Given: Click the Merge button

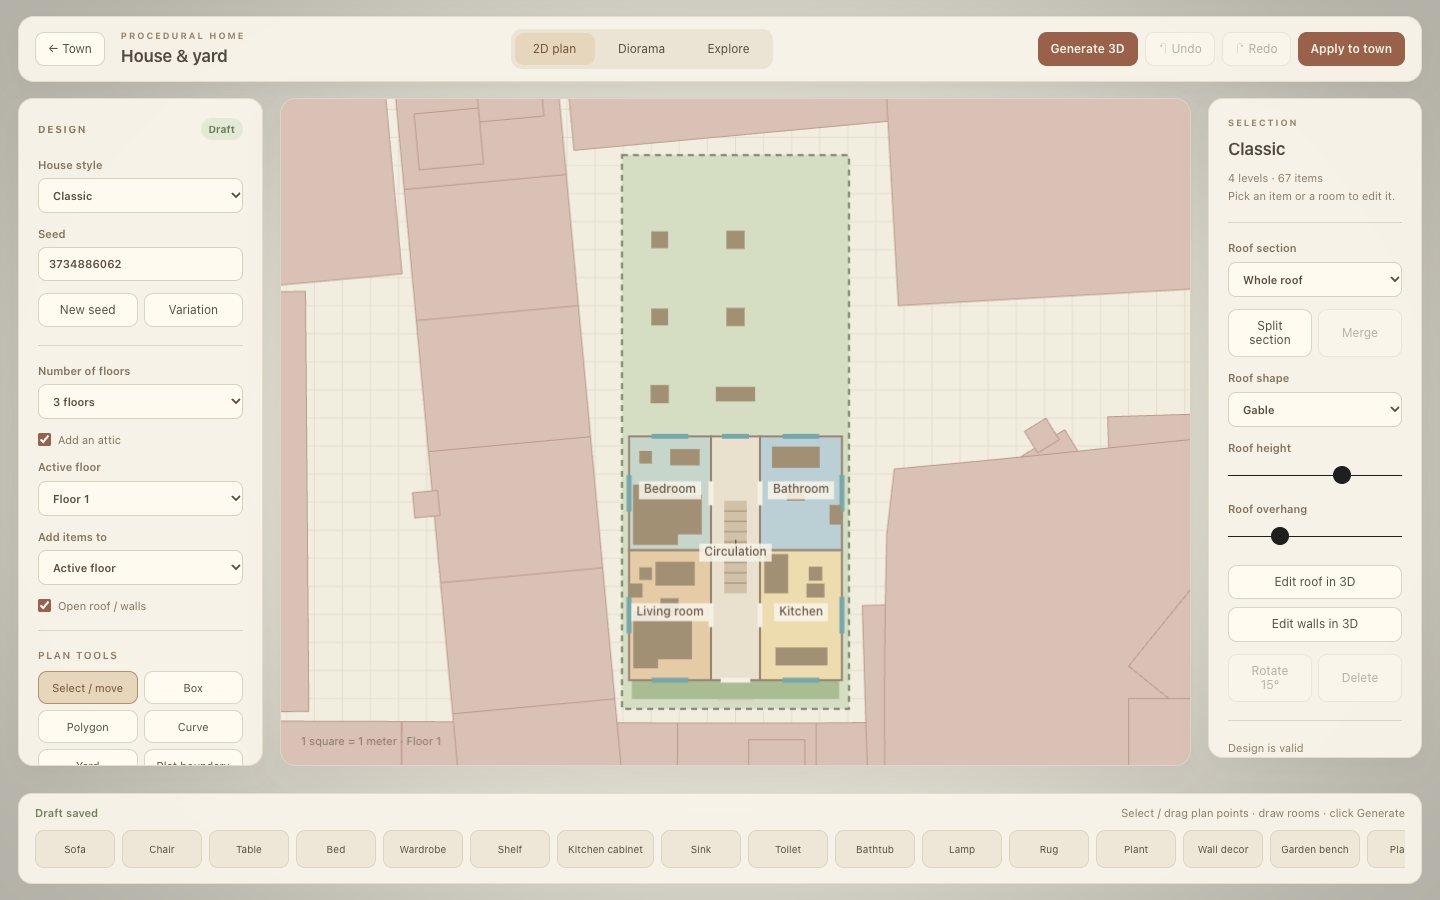Looking at the screenshot, I should [1360, 333].
